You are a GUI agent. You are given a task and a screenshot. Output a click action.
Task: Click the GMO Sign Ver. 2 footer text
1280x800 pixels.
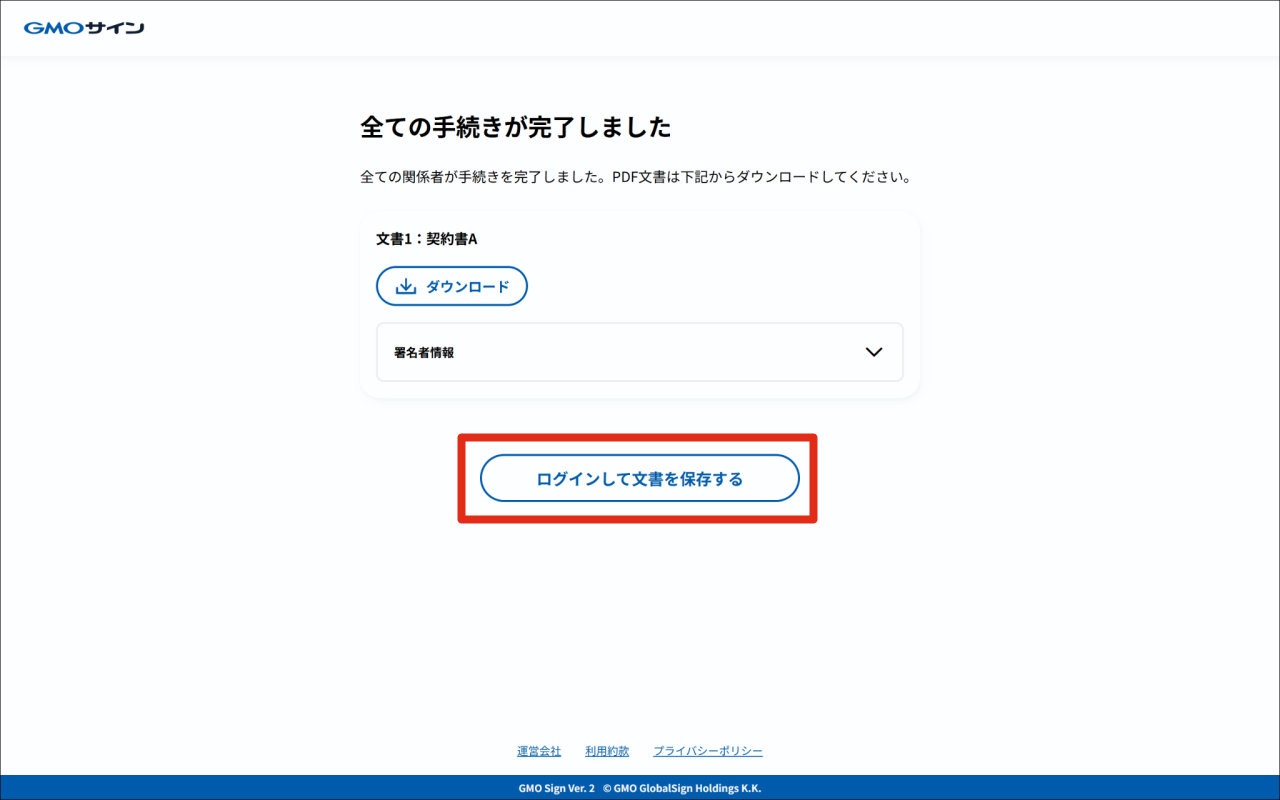[556, 788]
